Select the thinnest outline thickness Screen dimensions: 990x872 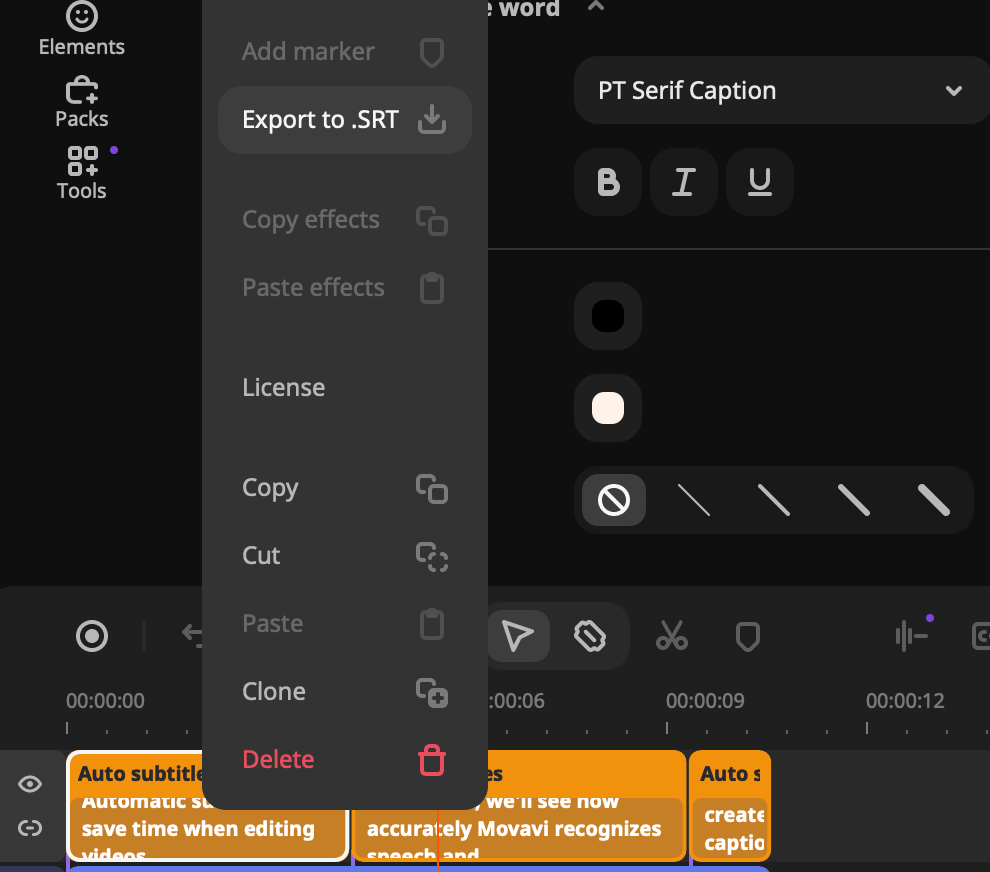(693, 500)
